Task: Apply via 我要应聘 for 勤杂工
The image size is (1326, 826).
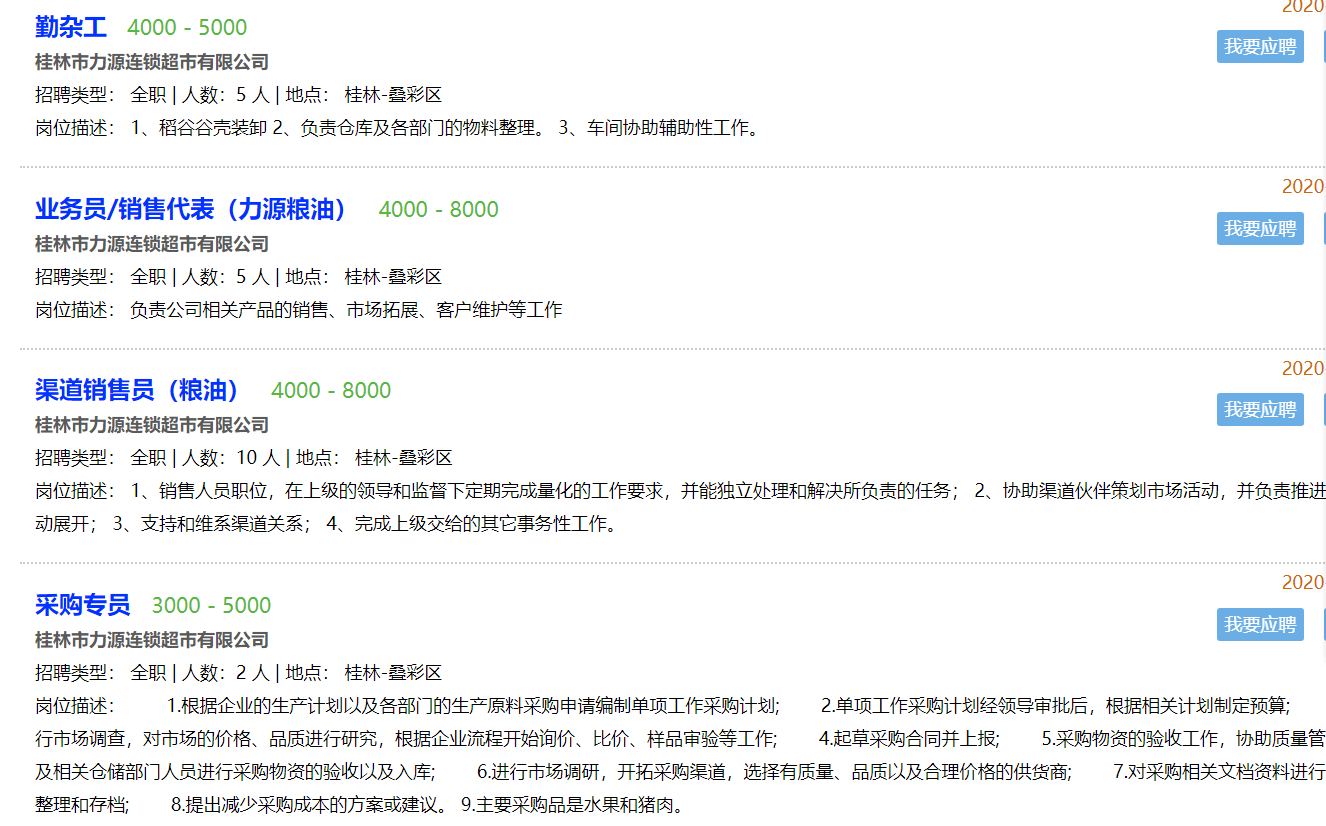Action: [1260, 46]
